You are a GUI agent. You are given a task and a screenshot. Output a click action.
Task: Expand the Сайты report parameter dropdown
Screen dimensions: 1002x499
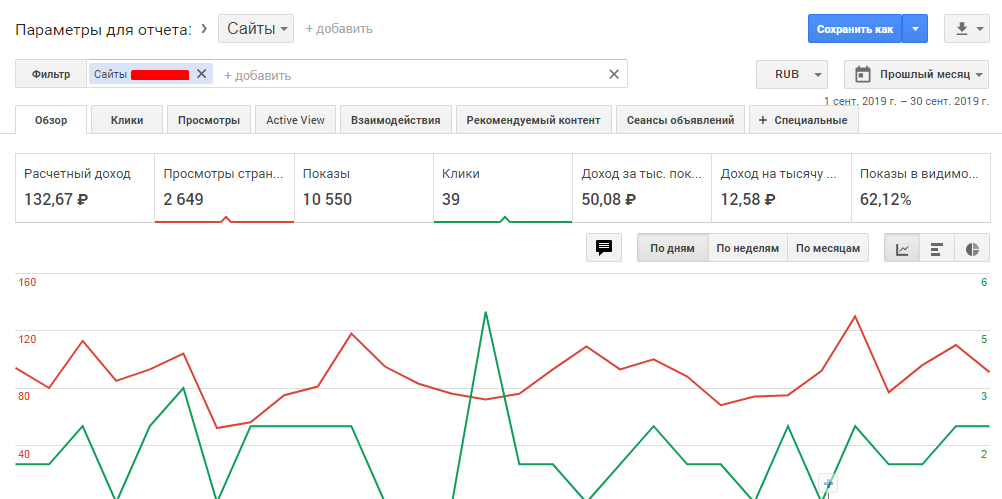click(256, 29)
